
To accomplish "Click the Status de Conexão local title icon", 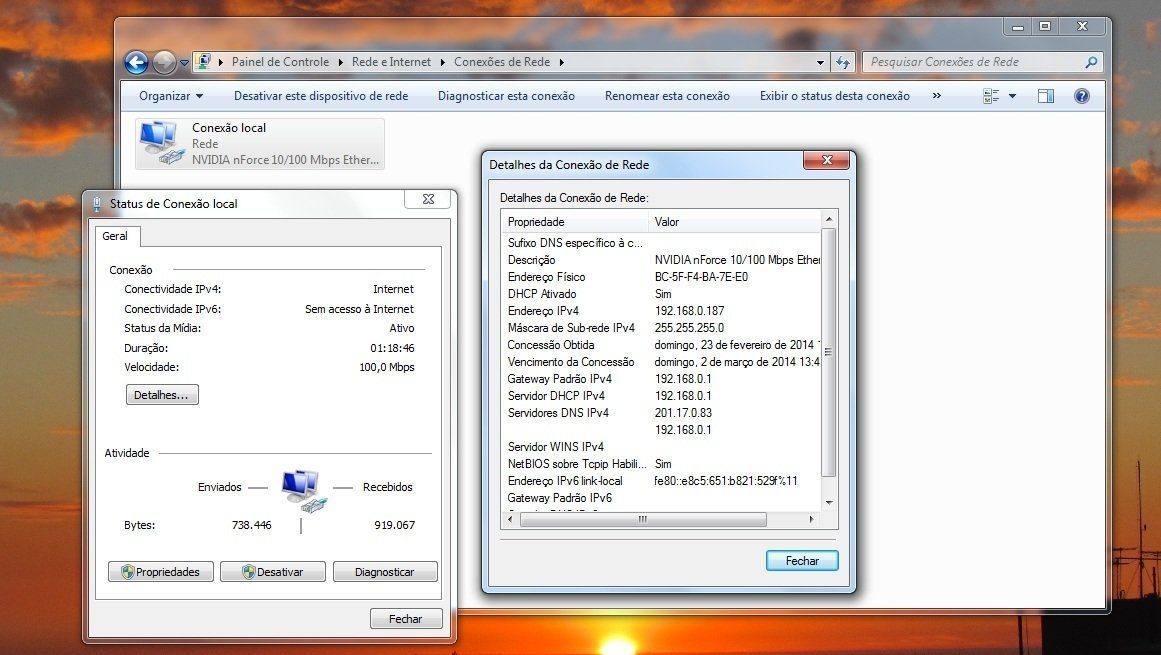I will point(96,204).
